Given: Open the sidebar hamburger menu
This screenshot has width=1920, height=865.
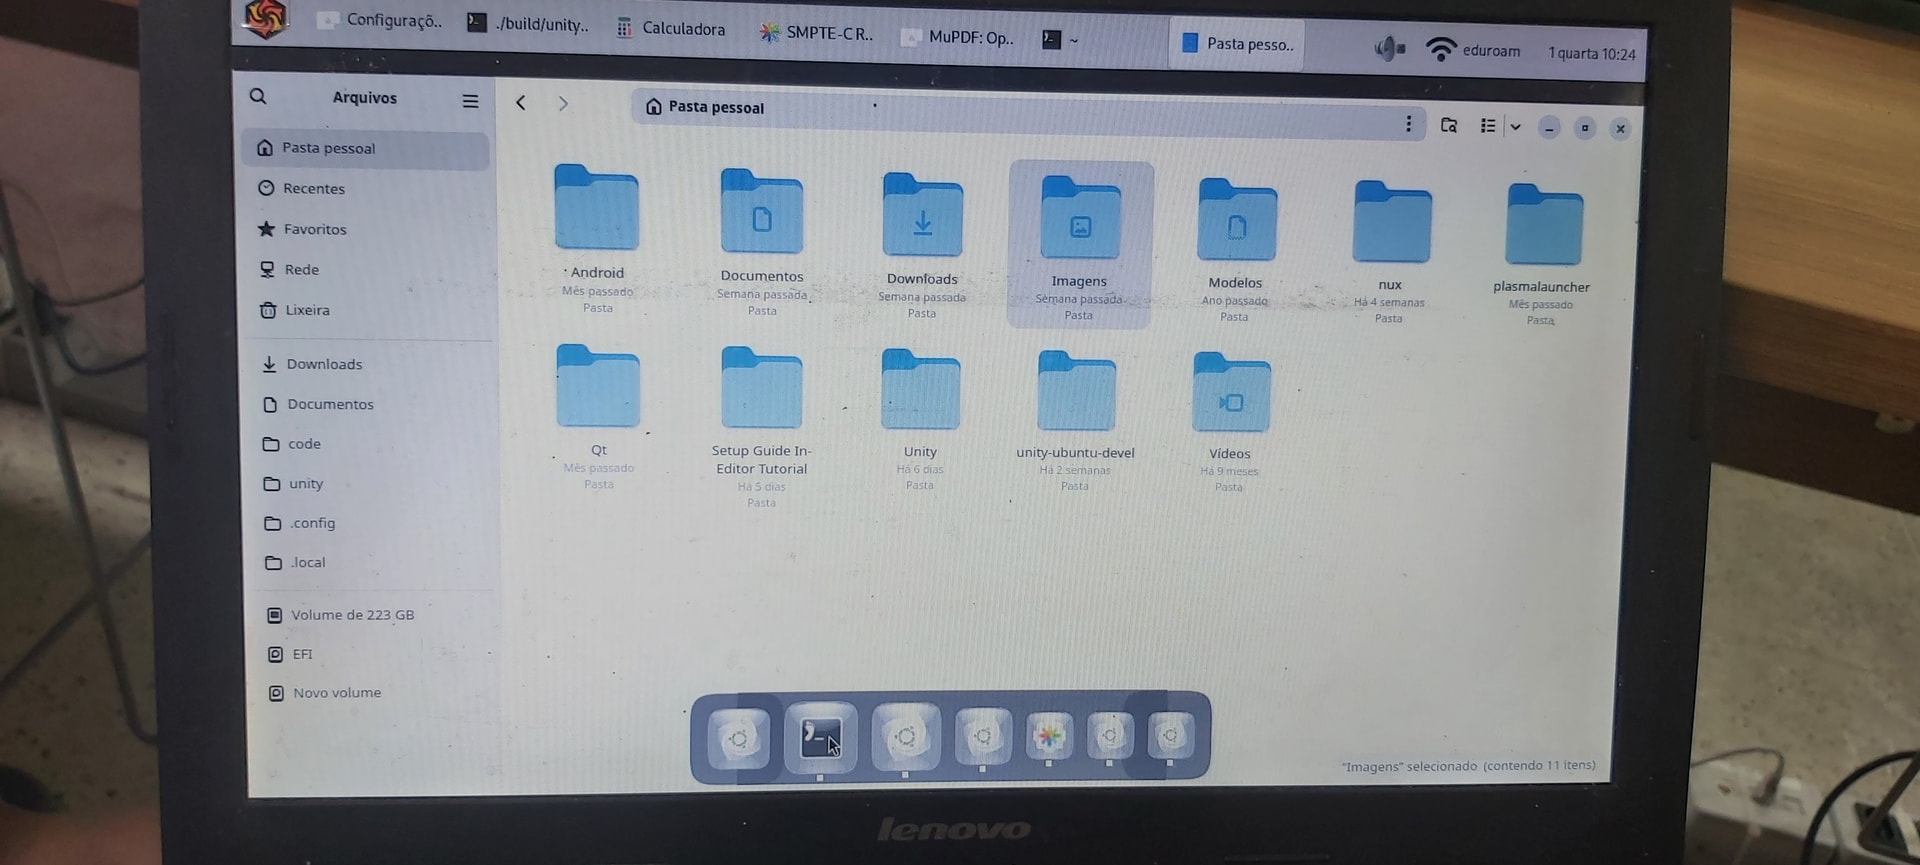Looking at the screenshot, I should [x=470, y=101].
